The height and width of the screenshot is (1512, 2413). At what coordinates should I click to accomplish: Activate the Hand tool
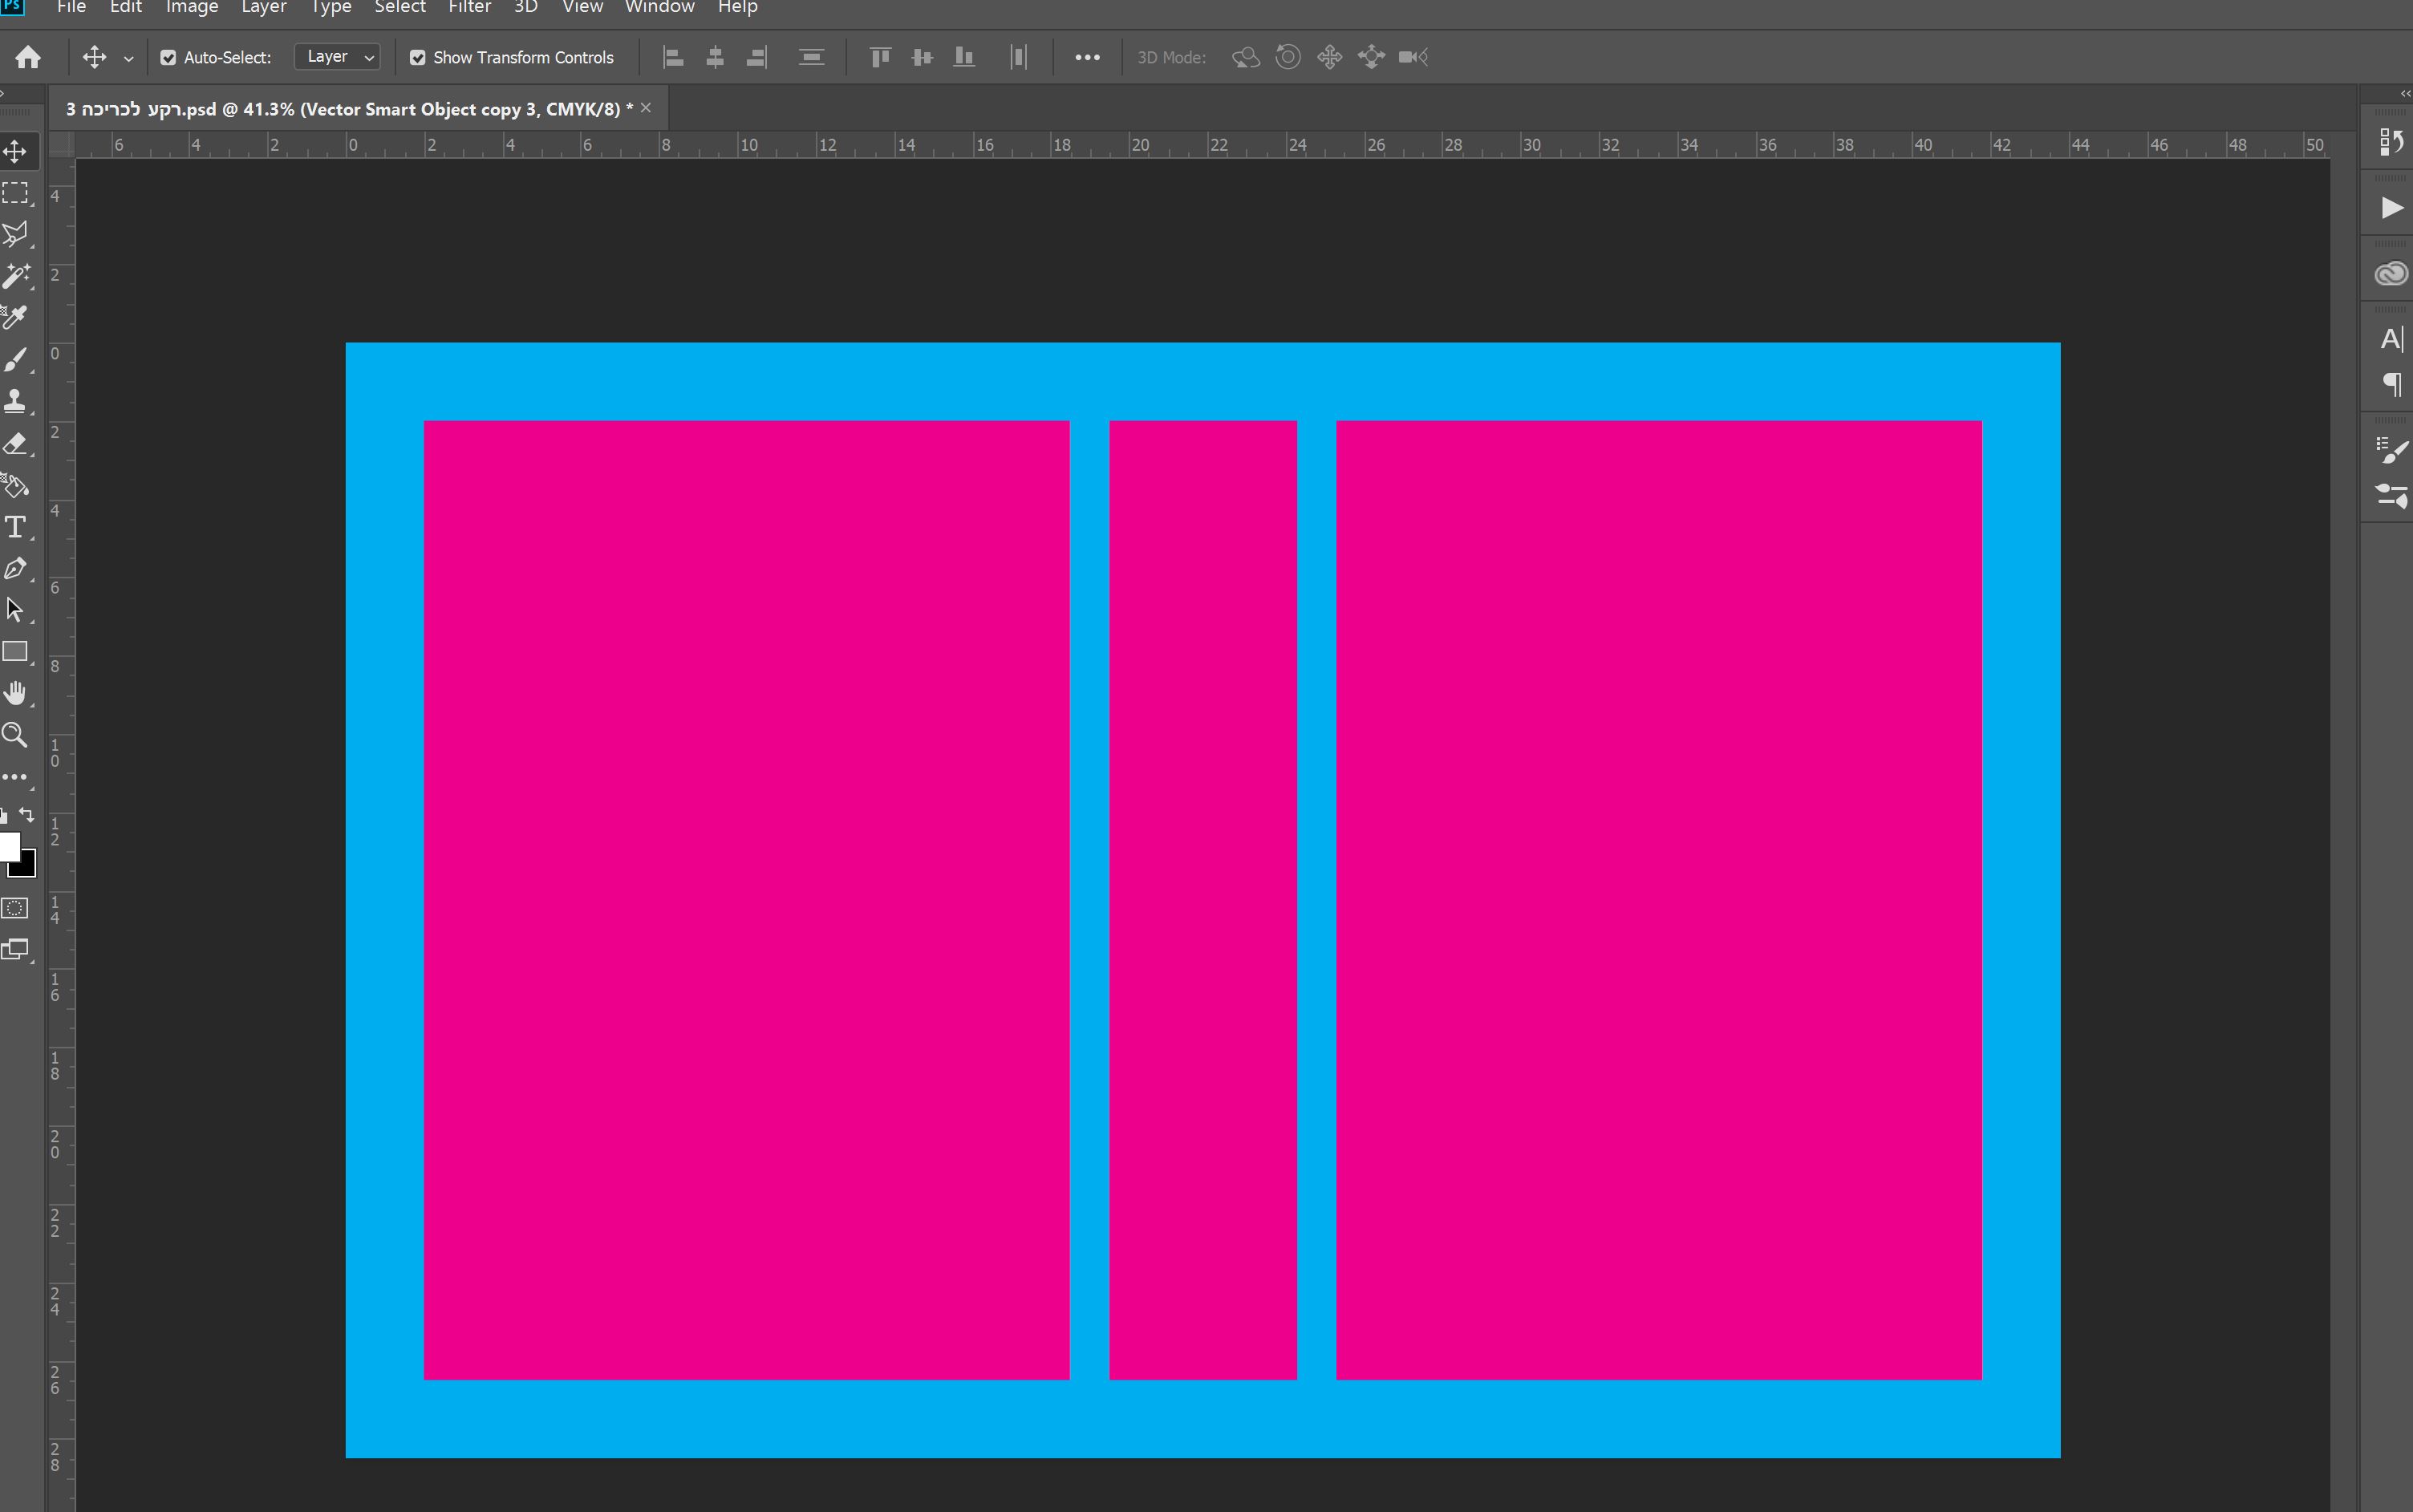click(x=15, y=693)
